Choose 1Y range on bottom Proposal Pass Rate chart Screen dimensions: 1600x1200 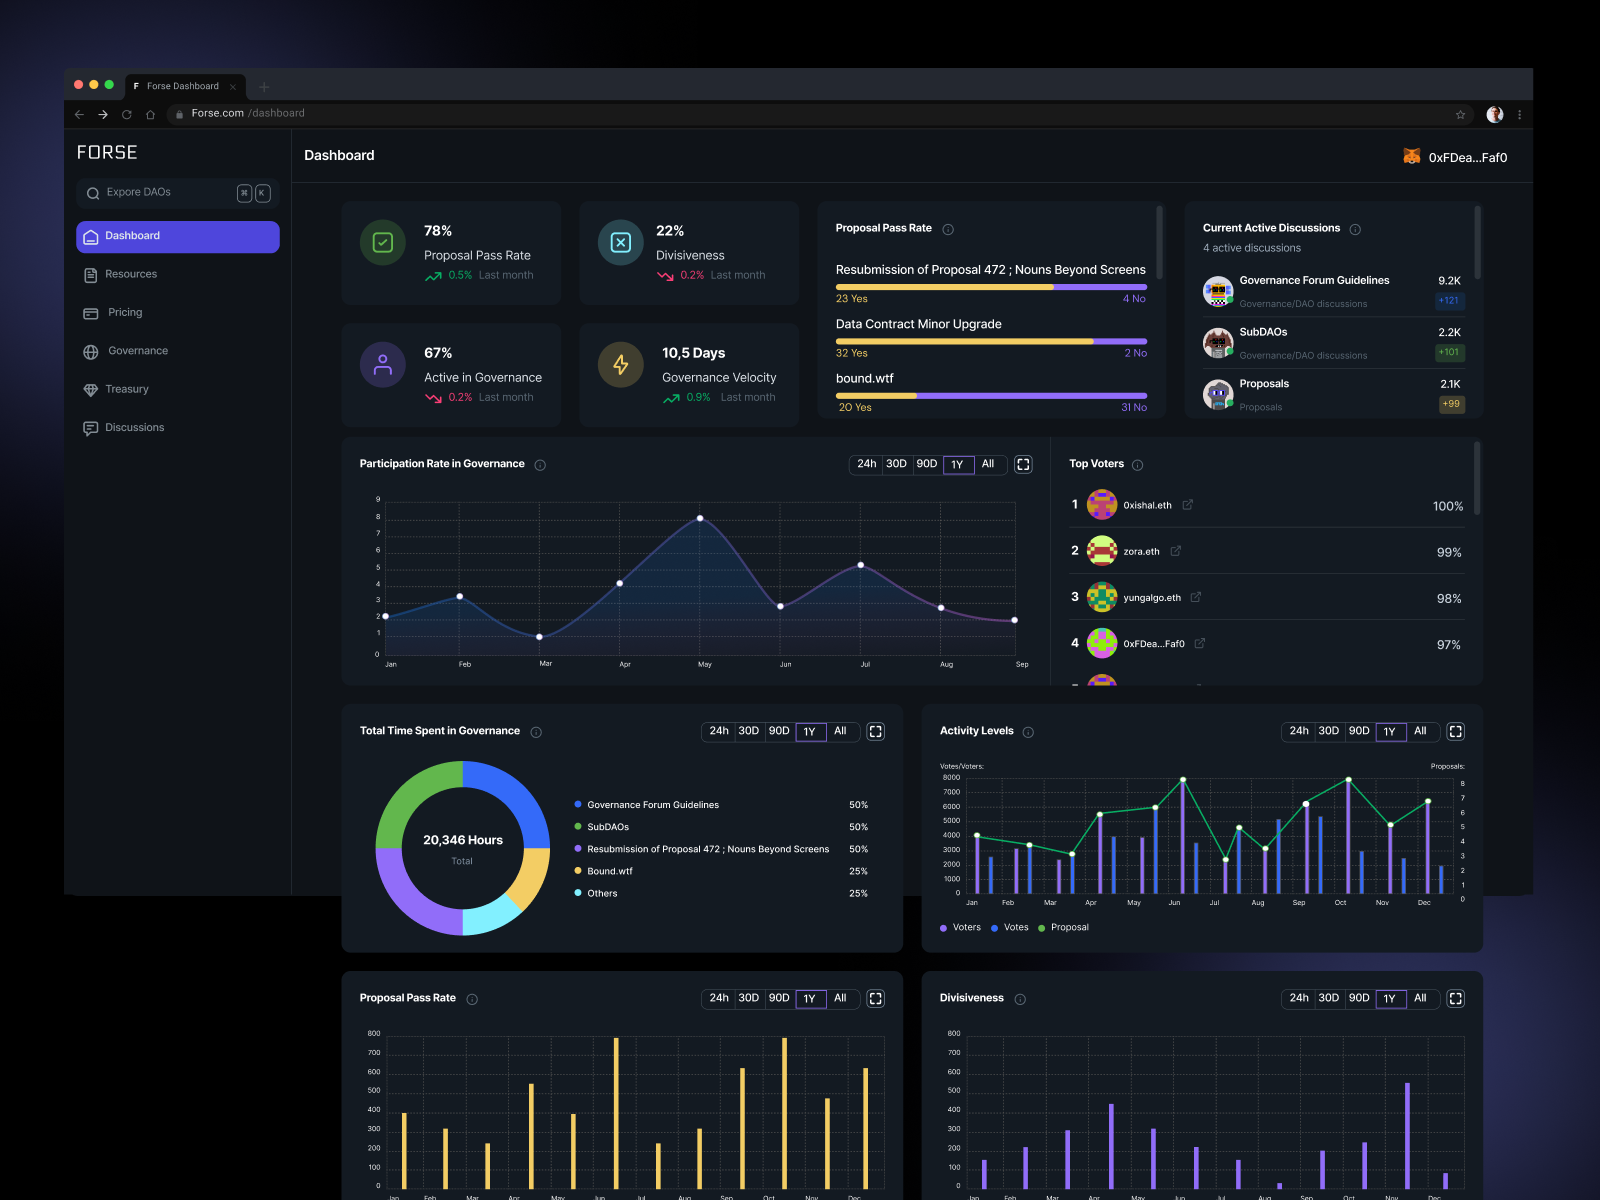click(810, 998)
